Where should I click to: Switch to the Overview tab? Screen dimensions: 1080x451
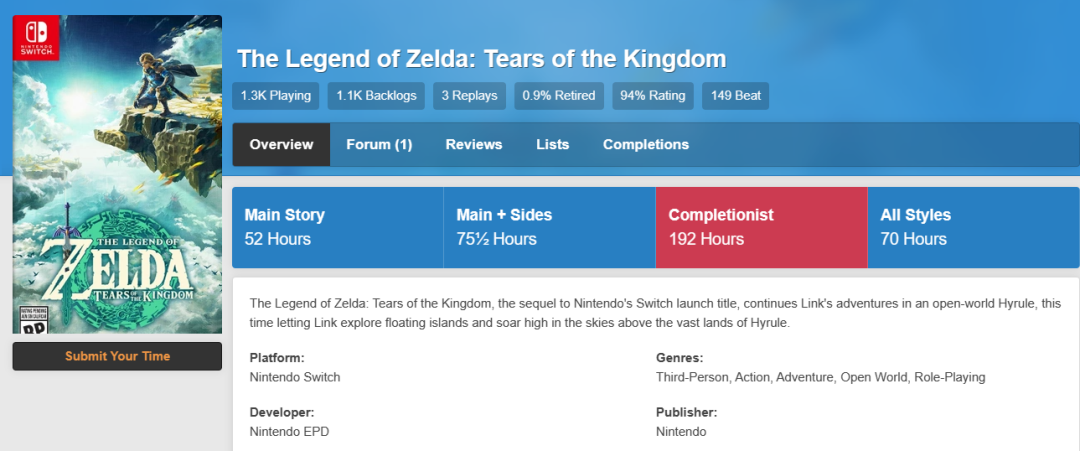coord(281,145)
